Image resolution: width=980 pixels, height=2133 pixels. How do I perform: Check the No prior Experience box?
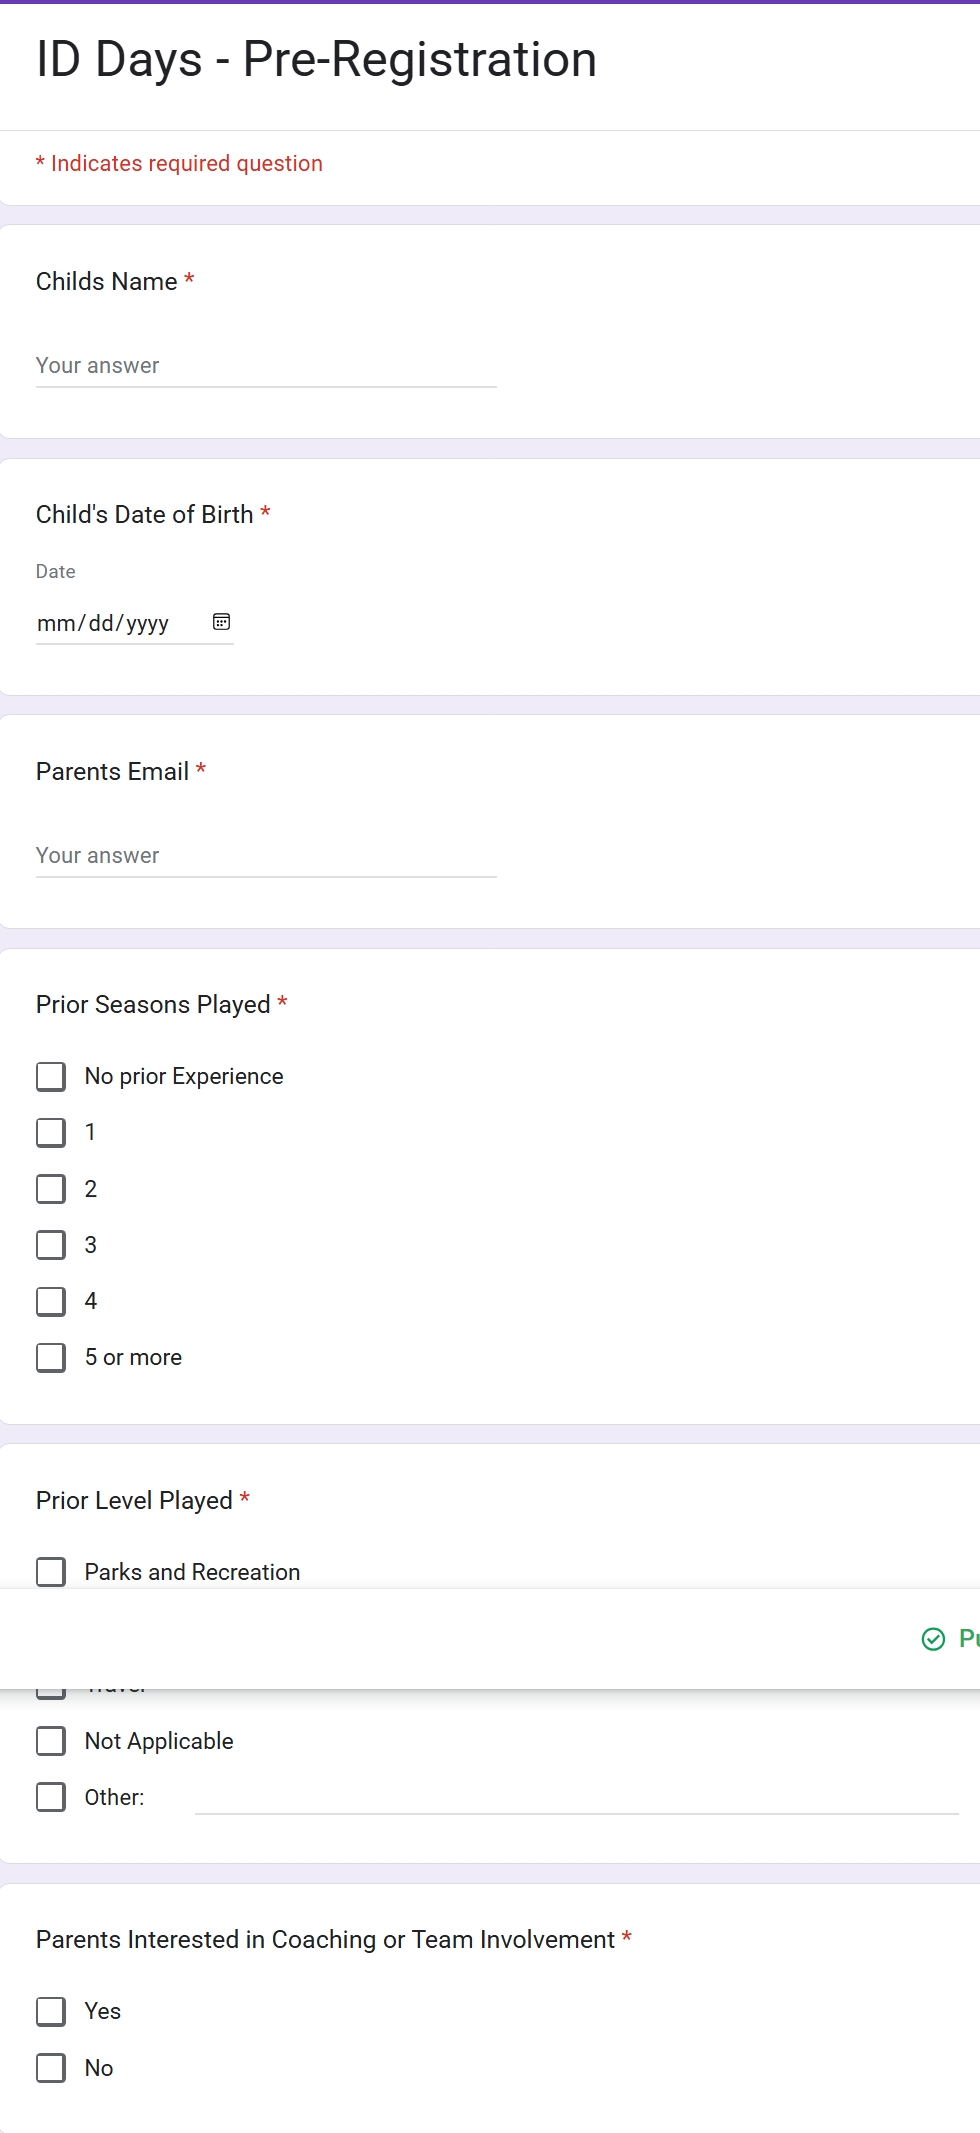pos(51,1076)
